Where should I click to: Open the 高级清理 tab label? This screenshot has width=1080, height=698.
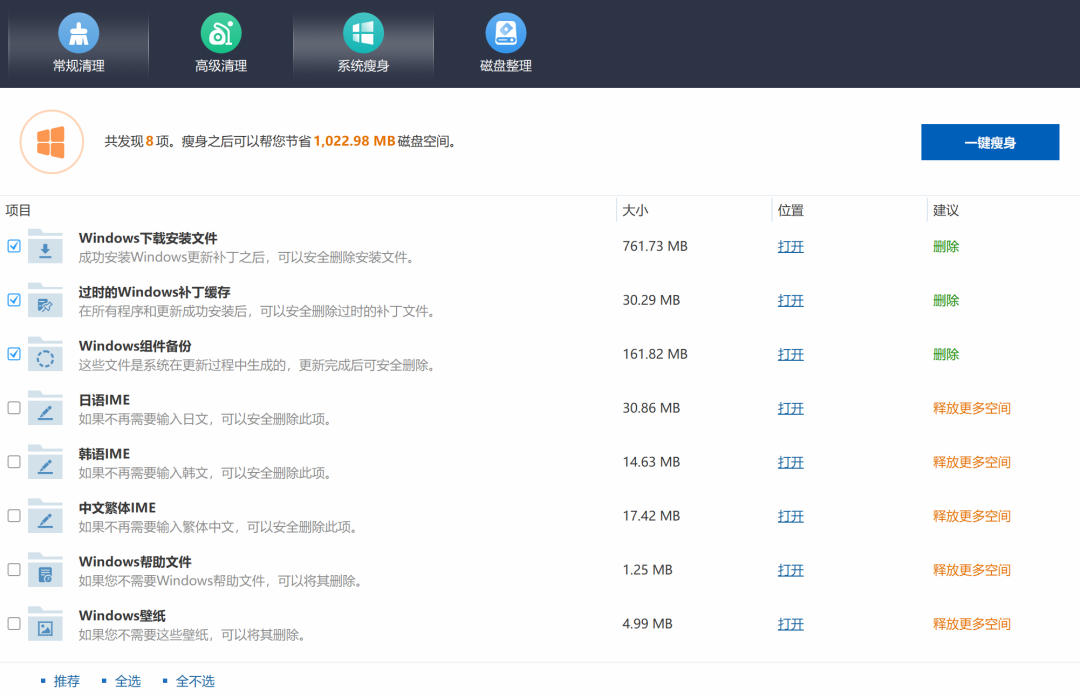(220, 66)
